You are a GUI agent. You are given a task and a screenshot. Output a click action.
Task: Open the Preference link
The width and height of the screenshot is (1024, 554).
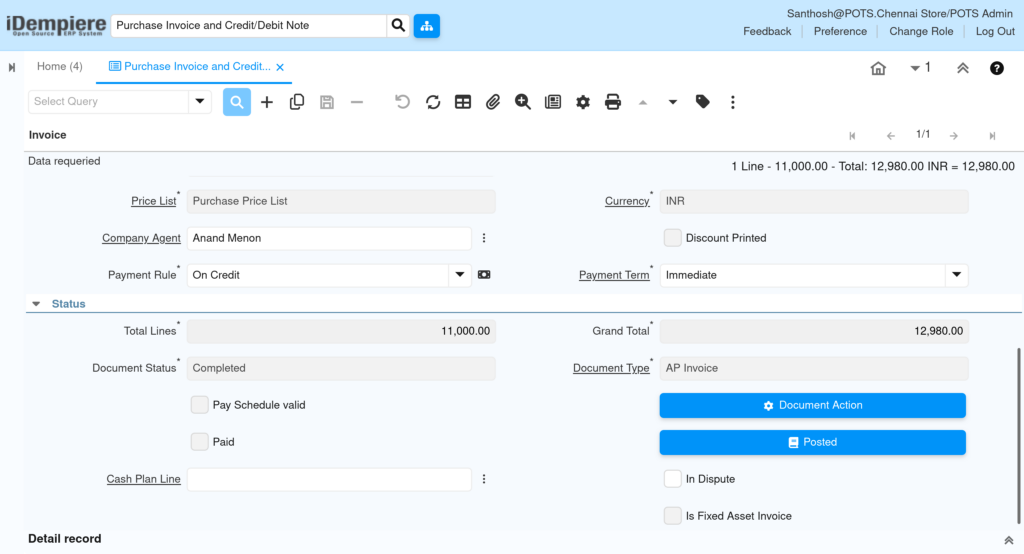click(x=840, y=31)
